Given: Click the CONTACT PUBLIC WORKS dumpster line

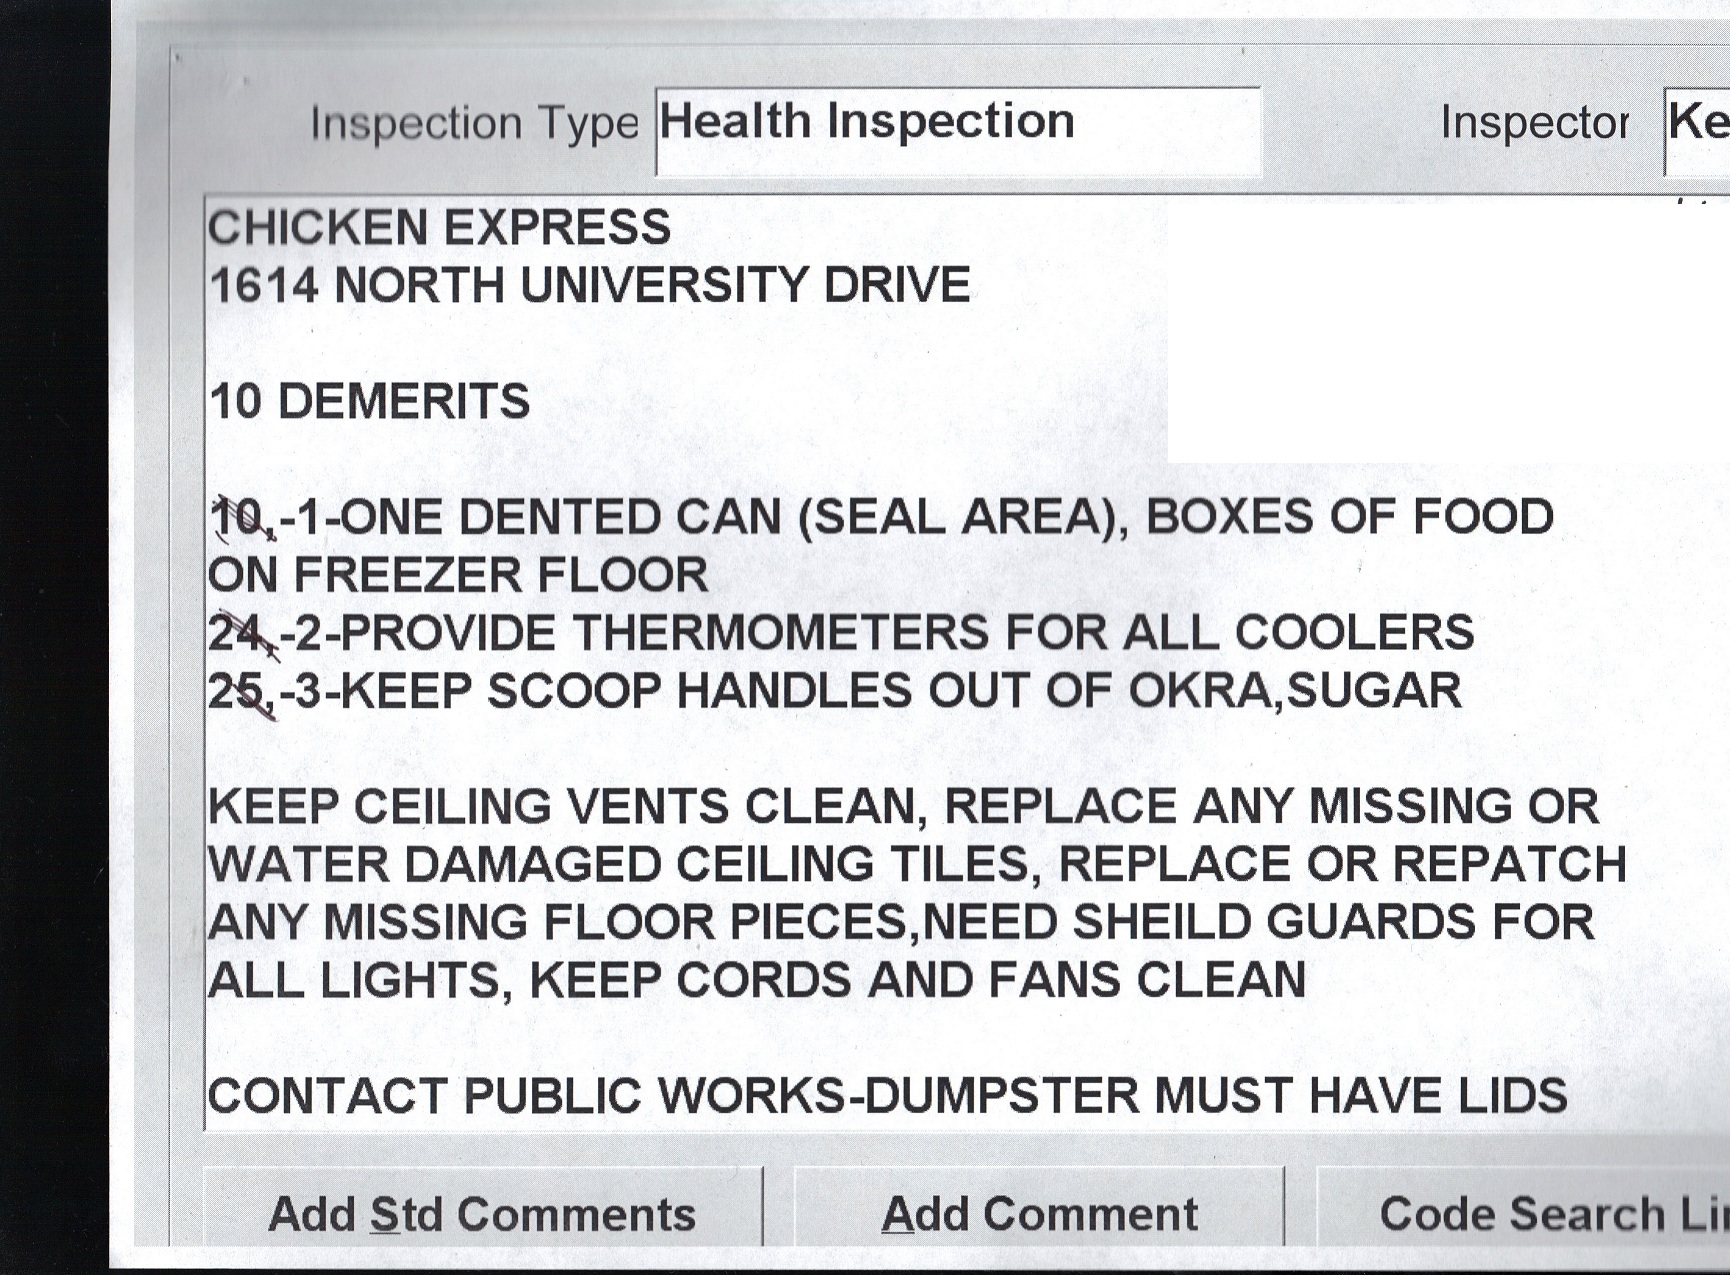Looking at the screenshot, I should point(887,1095).
